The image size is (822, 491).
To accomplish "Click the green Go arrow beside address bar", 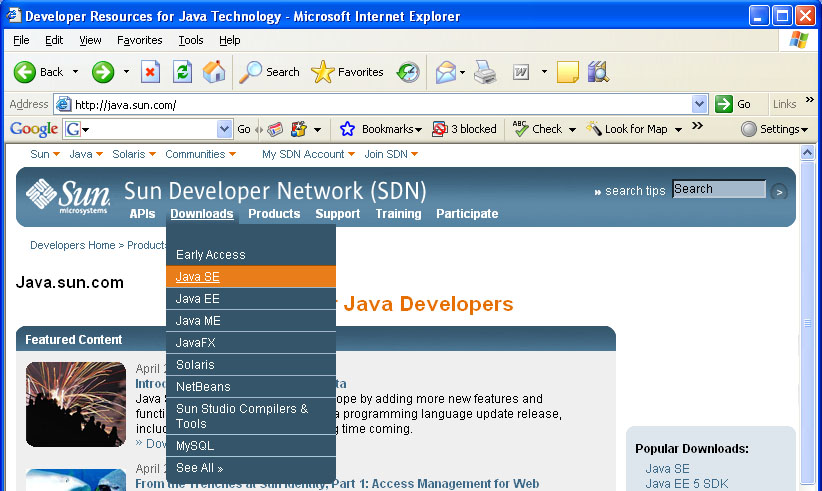I will pyautogui.click(x=724, y=104).
